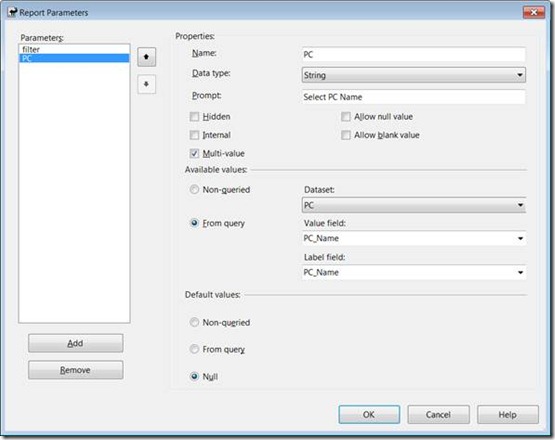Select the Null default value option
Viewport: 555px width, 440px height.
194,376
